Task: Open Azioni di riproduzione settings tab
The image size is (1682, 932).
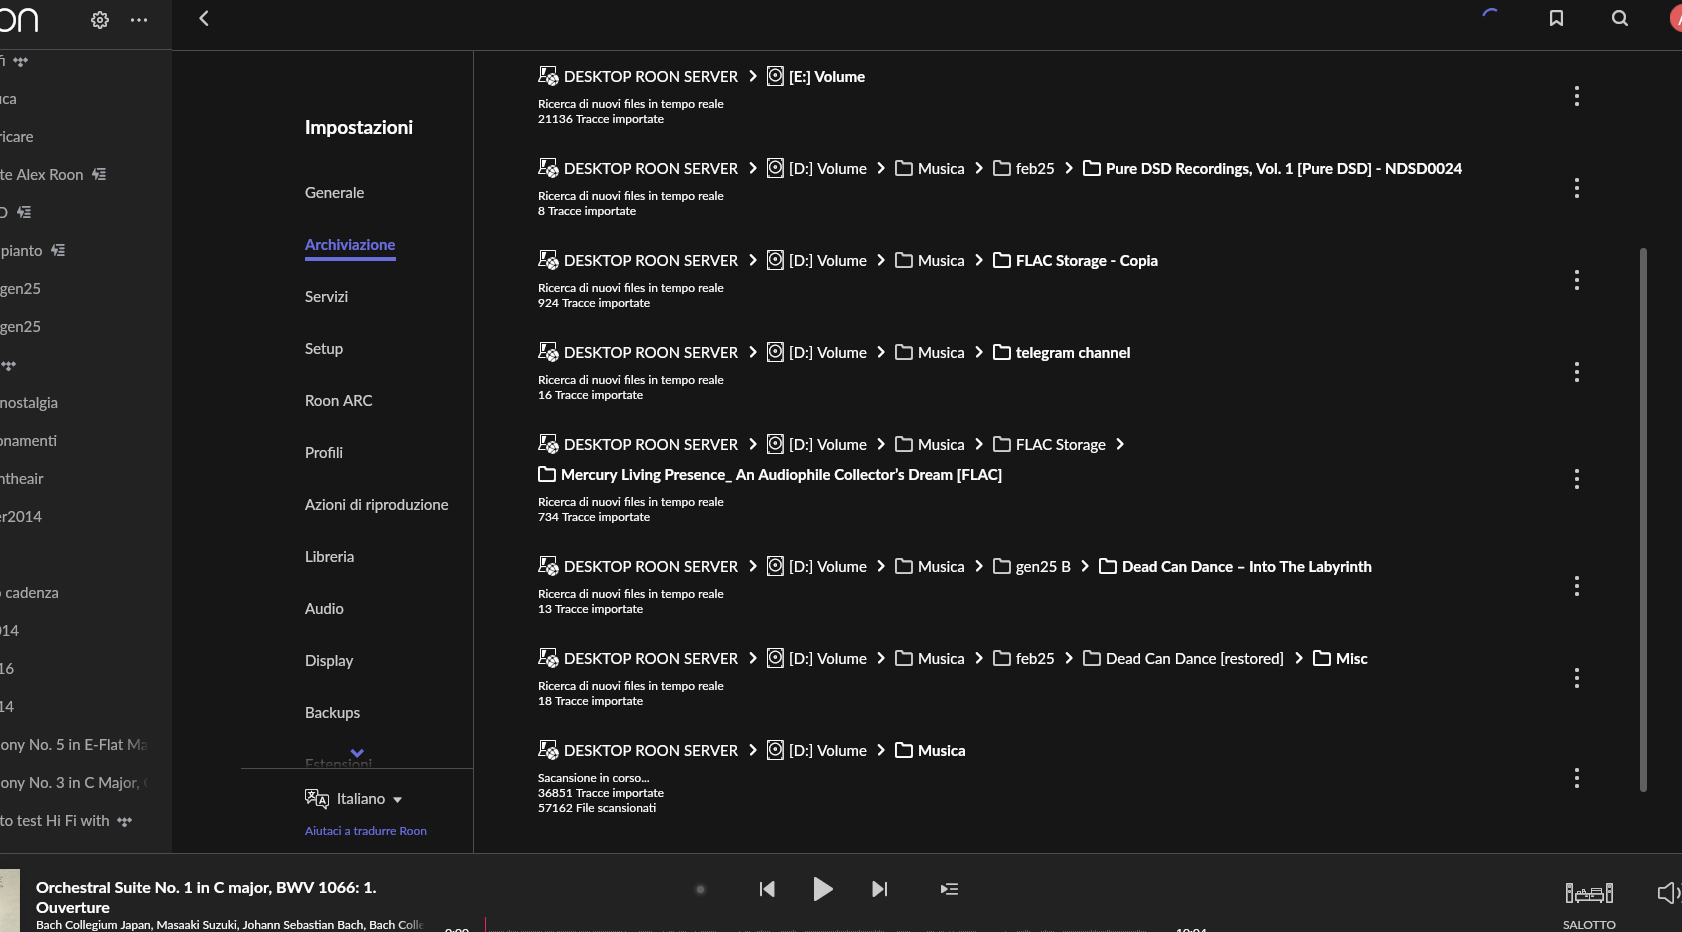Action: click(376, 504)
